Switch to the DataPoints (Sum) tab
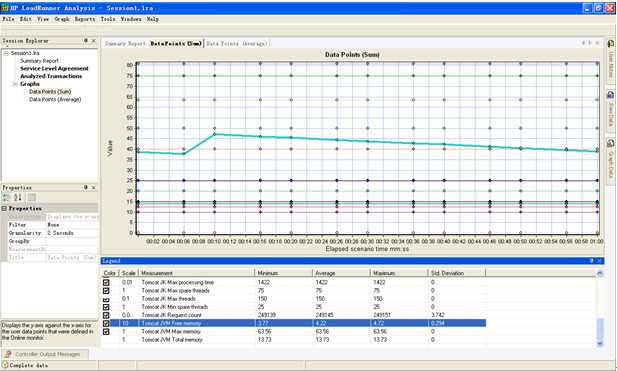Image resolution: width=617 pixels, height=371 pixels. 176,44
